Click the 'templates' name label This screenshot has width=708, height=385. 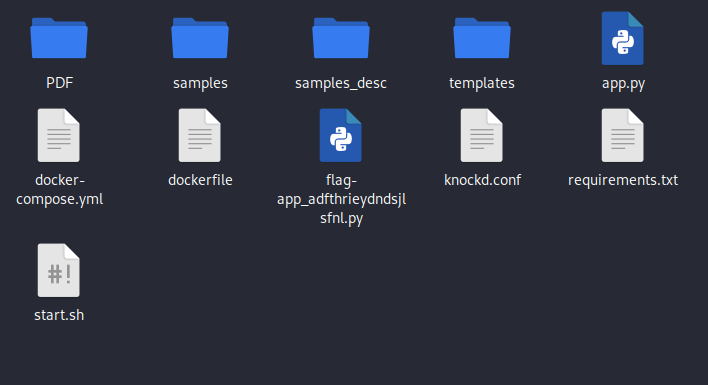coord(482,83)
